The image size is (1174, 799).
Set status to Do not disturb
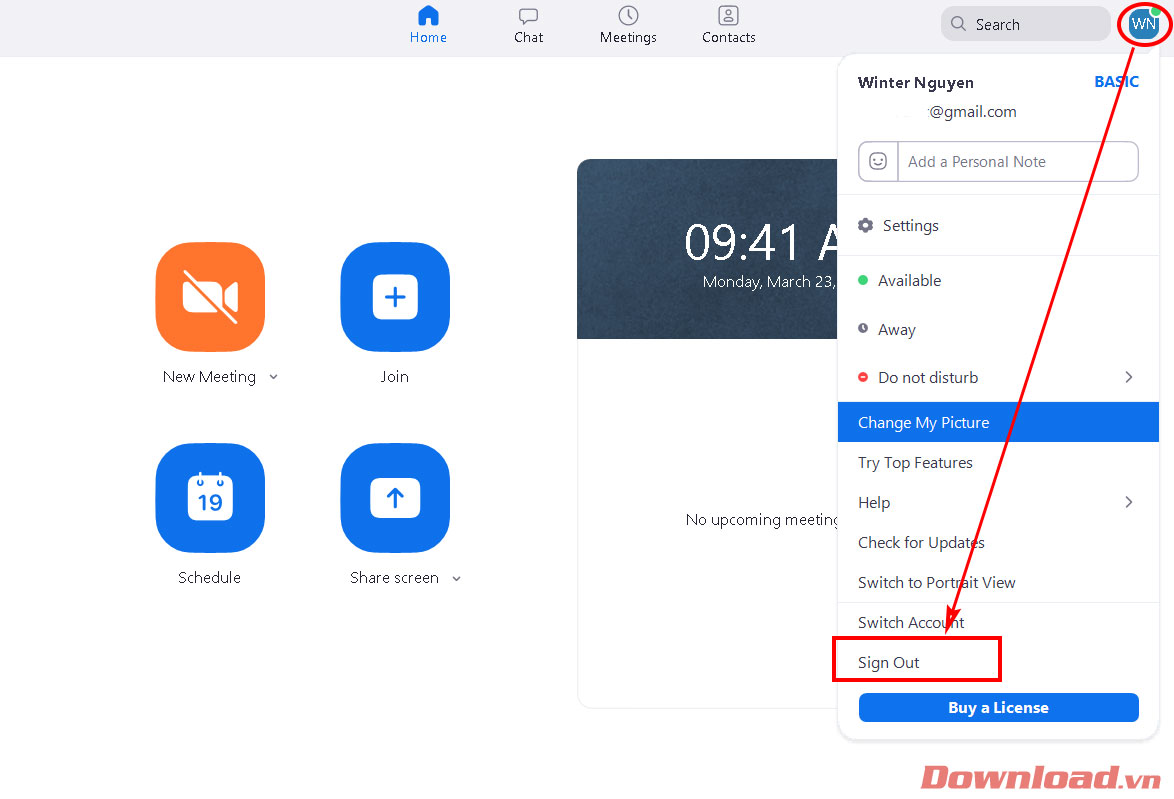click(x=998, y=377)
